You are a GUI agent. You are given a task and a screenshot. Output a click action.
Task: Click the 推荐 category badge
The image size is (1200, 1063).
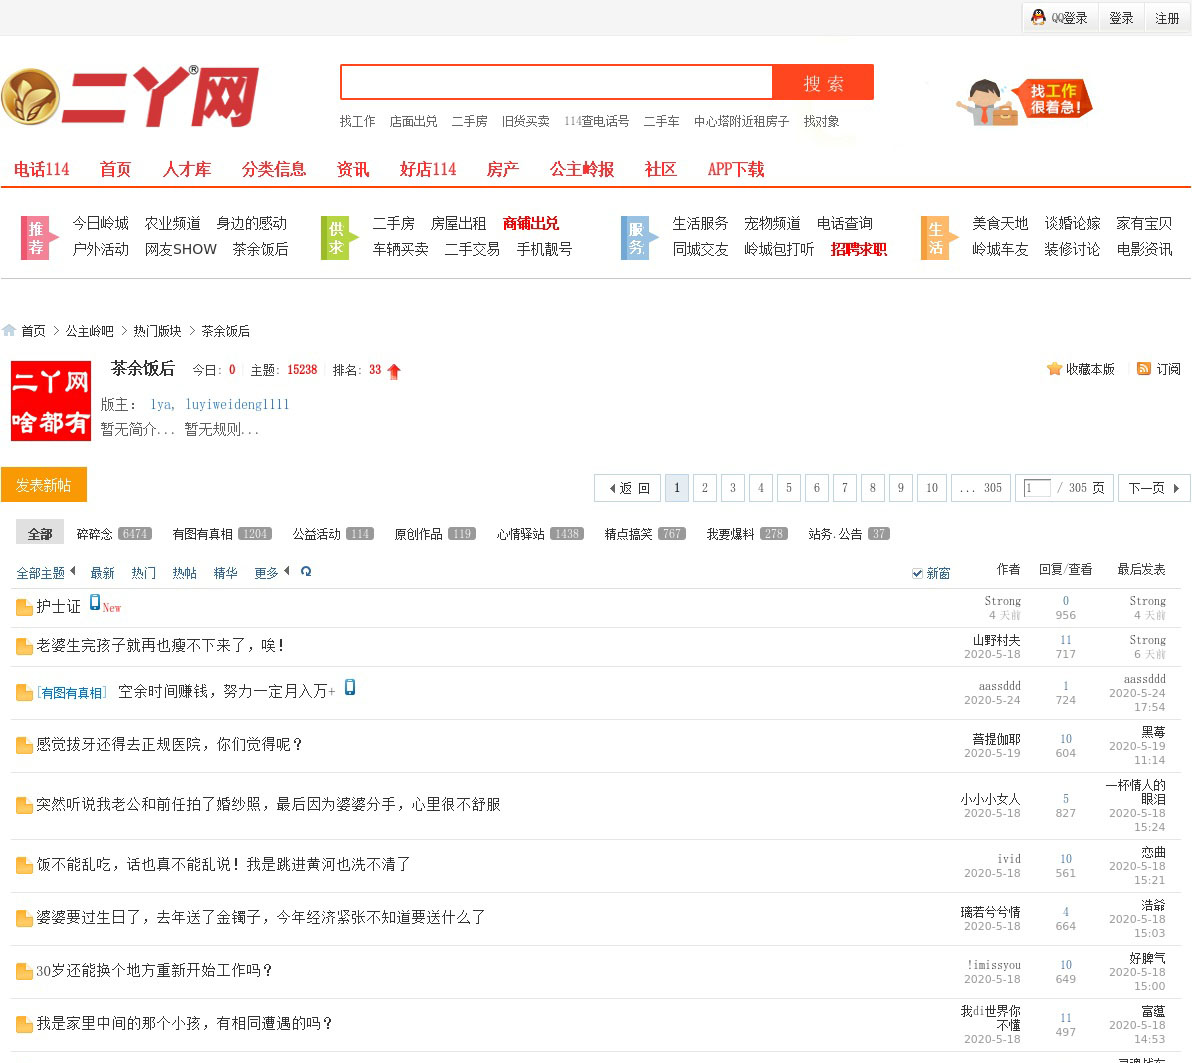pyautogui.click(x=40, y=237)
